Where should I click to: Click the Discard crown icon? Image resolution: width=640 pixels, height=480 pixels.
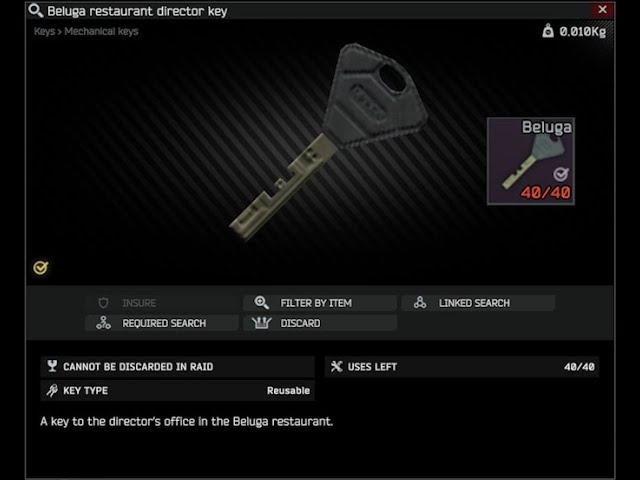(x=261, y=323)
